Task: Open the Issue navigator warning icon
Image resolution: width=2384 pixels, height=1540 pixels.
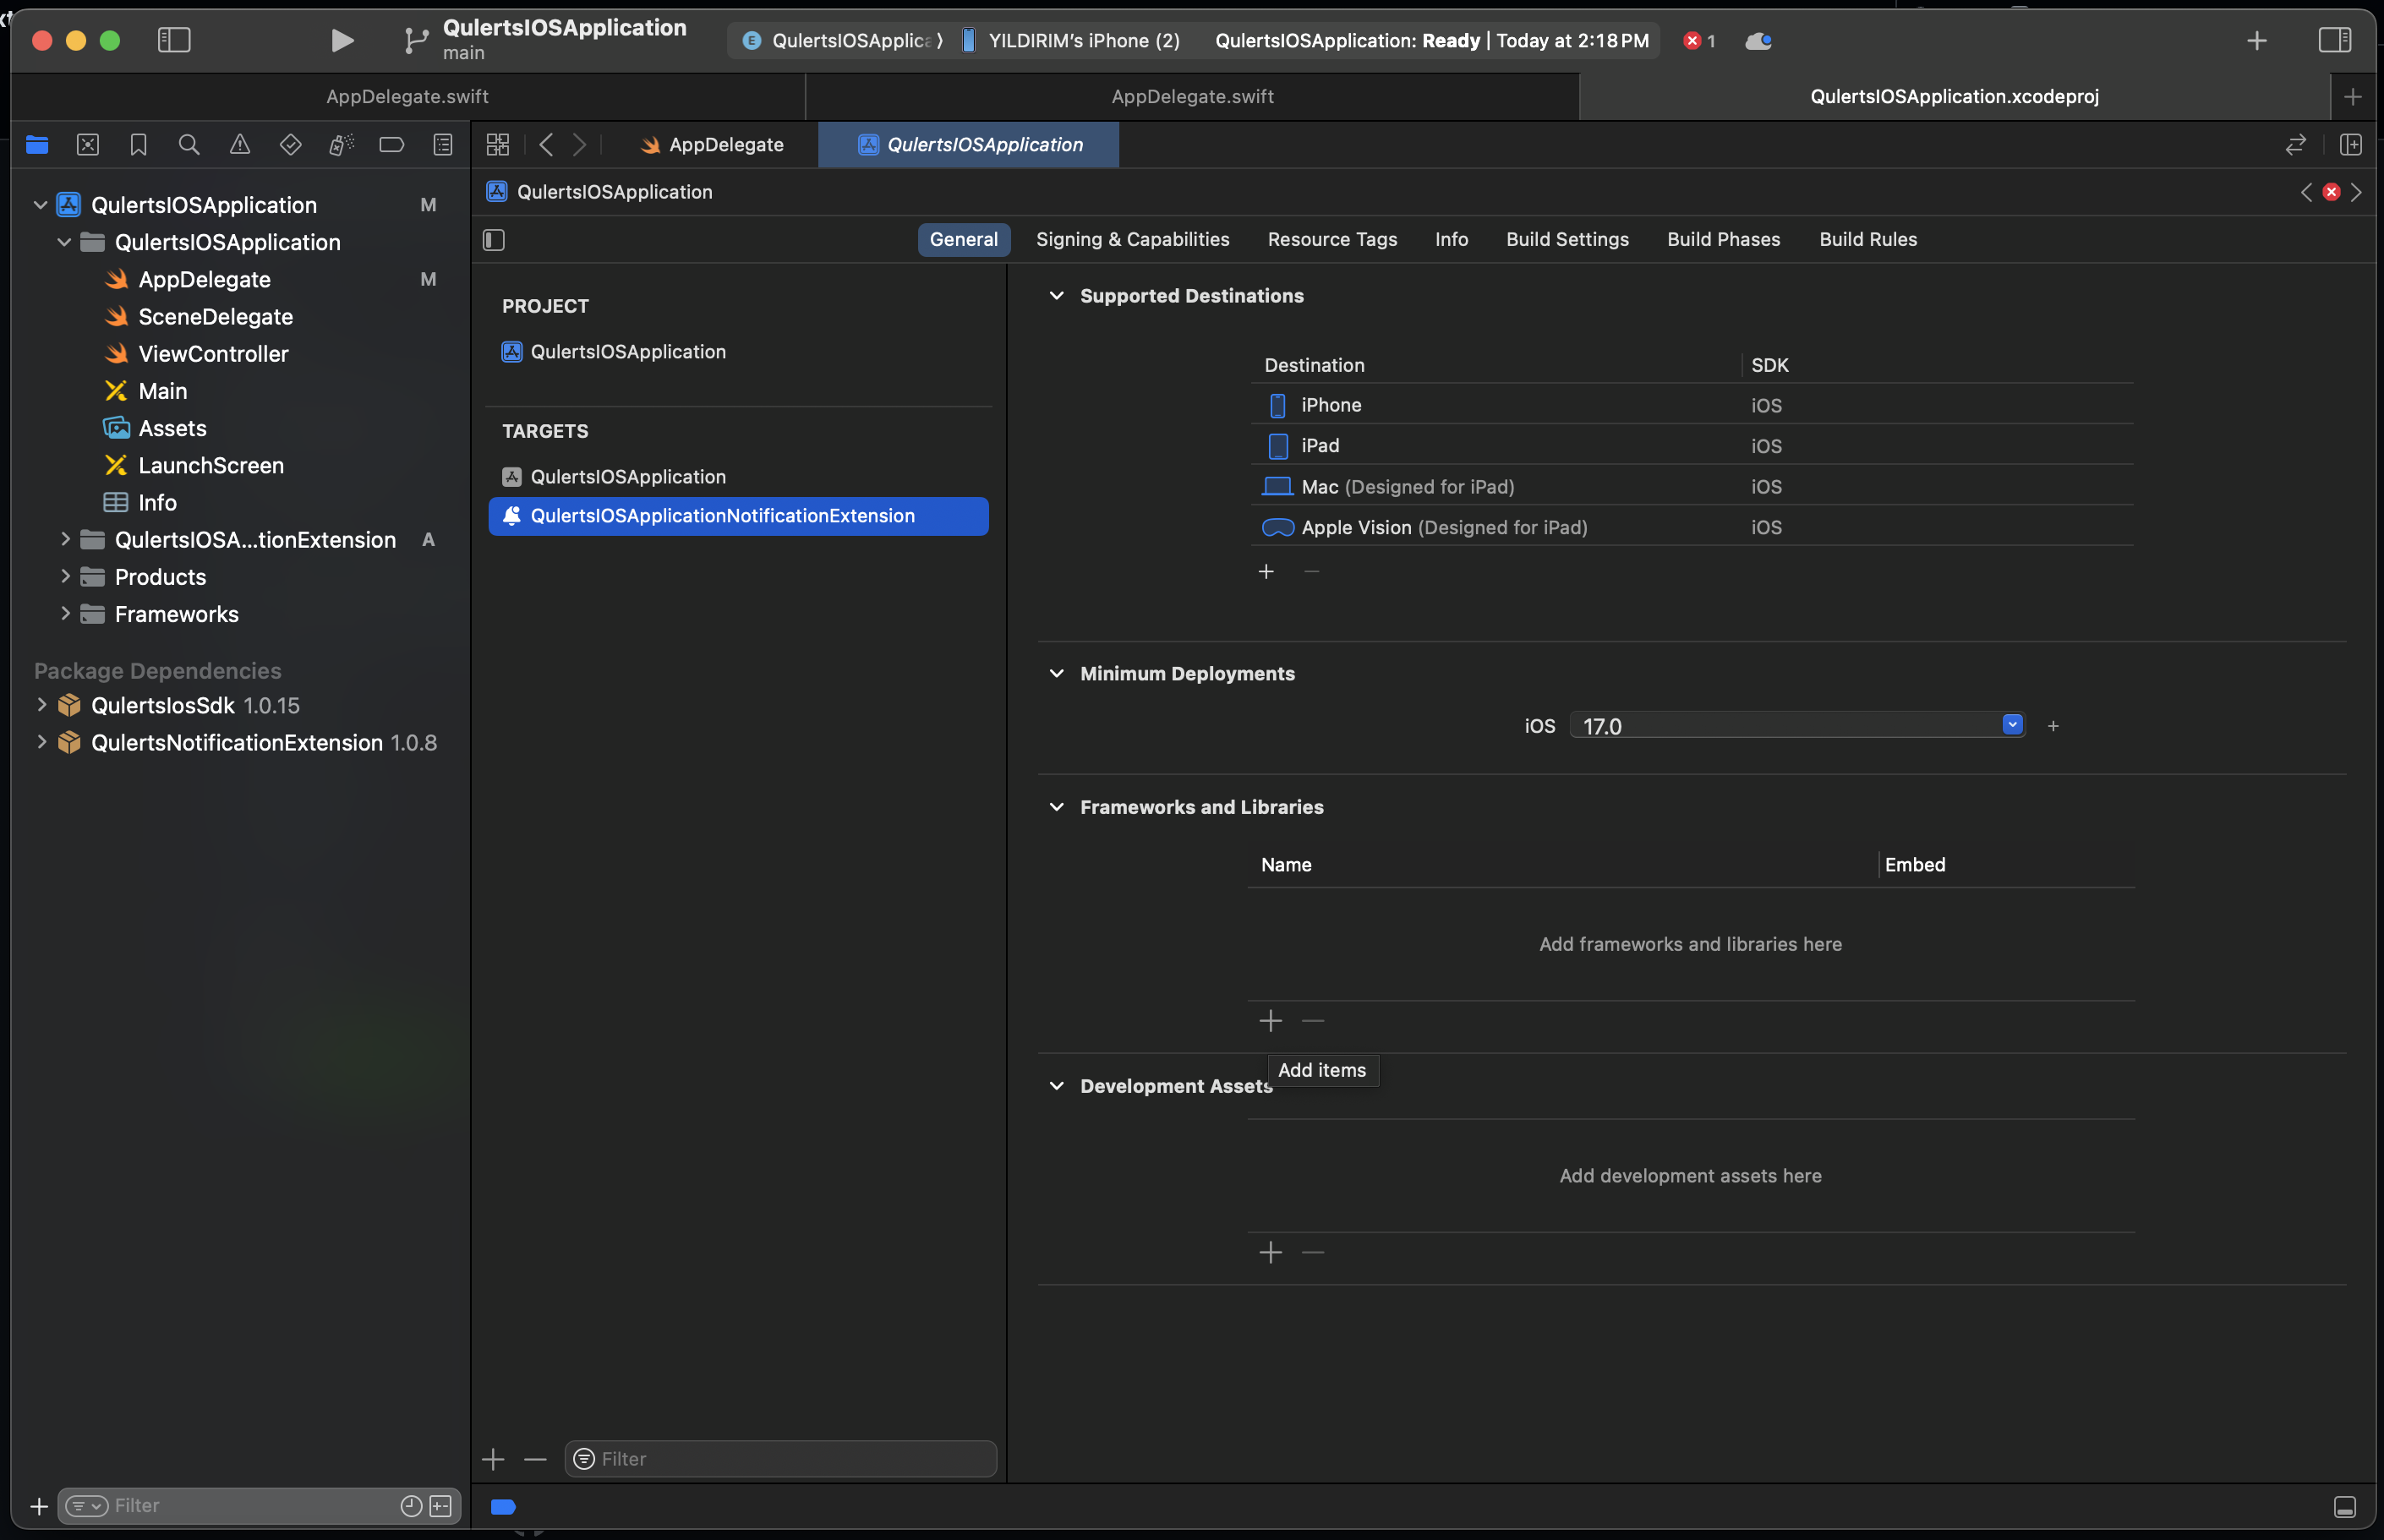Action: coord(240,145)
